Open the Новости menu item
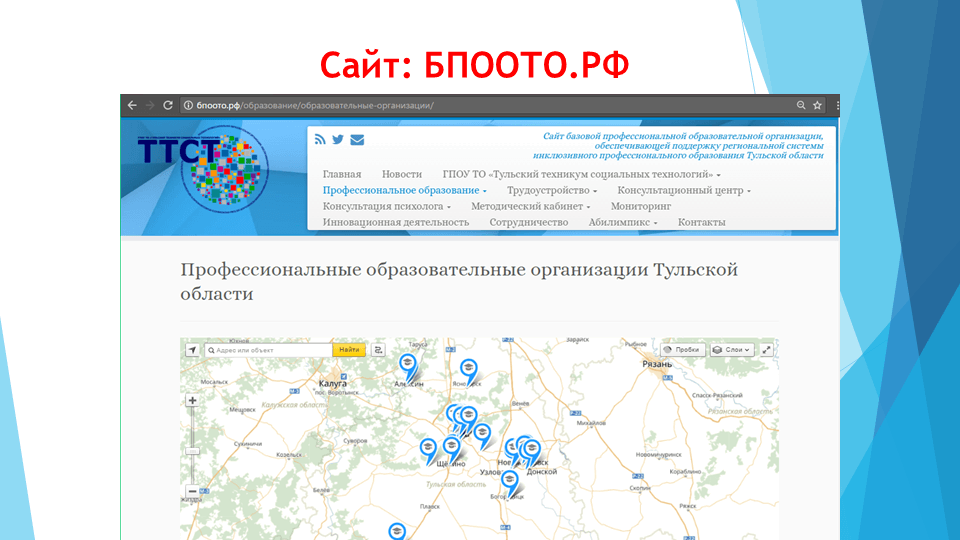The width and height of the screenshot is (960, 540). [x=402, y=174]
